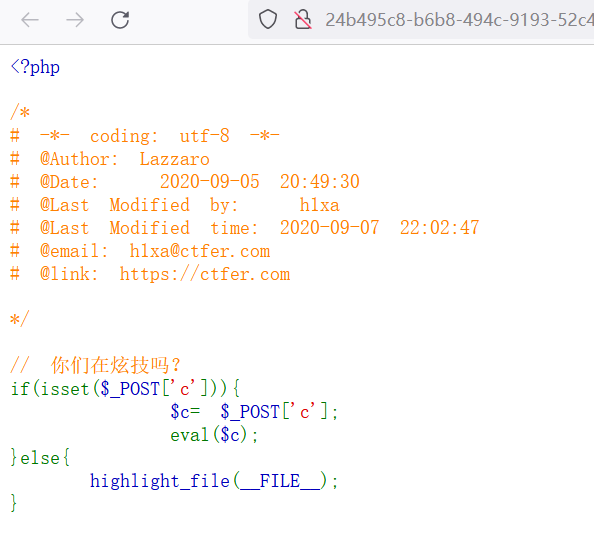Click the Last Modified time 22:02:47 value

(439, 228)
